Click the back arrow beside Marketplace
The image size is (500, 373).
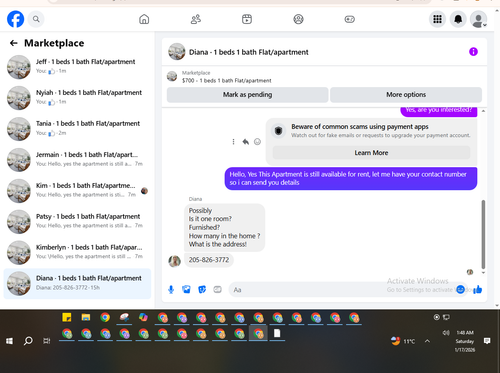pos(14,43)
